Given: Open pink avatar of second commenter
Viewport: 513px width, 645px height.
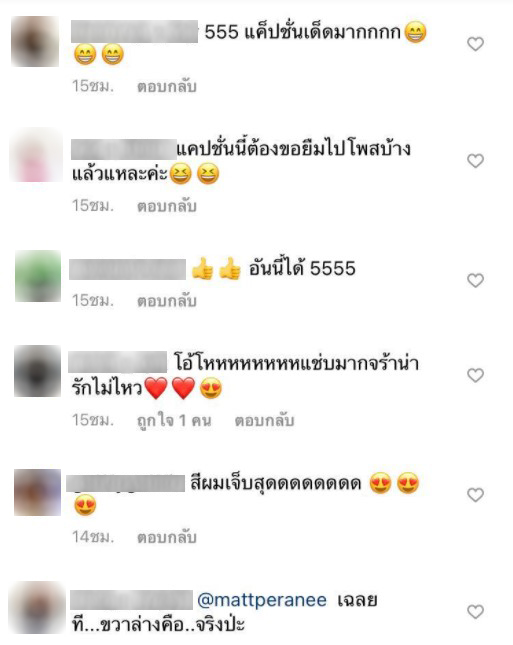Looking at the screenshot, I should (x=36, y=155).
